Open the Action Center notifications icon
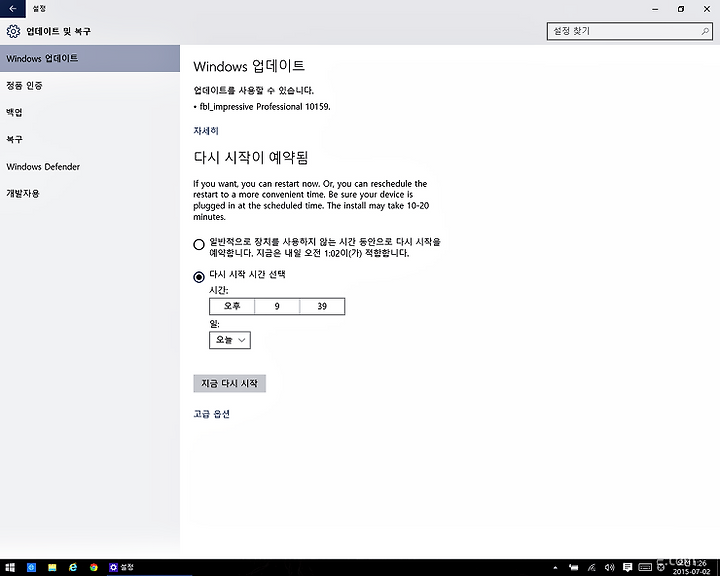Viewport: 720px width, 576px height. (x=627, y=568)
